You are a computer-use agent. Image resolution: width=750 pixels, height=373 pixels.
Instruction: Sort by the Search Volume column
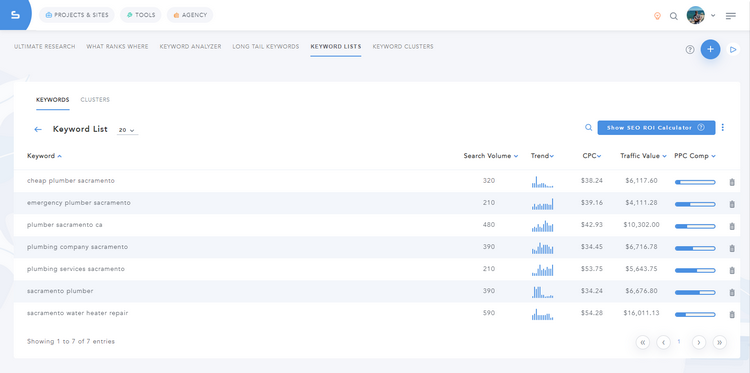tap(491, 156)
